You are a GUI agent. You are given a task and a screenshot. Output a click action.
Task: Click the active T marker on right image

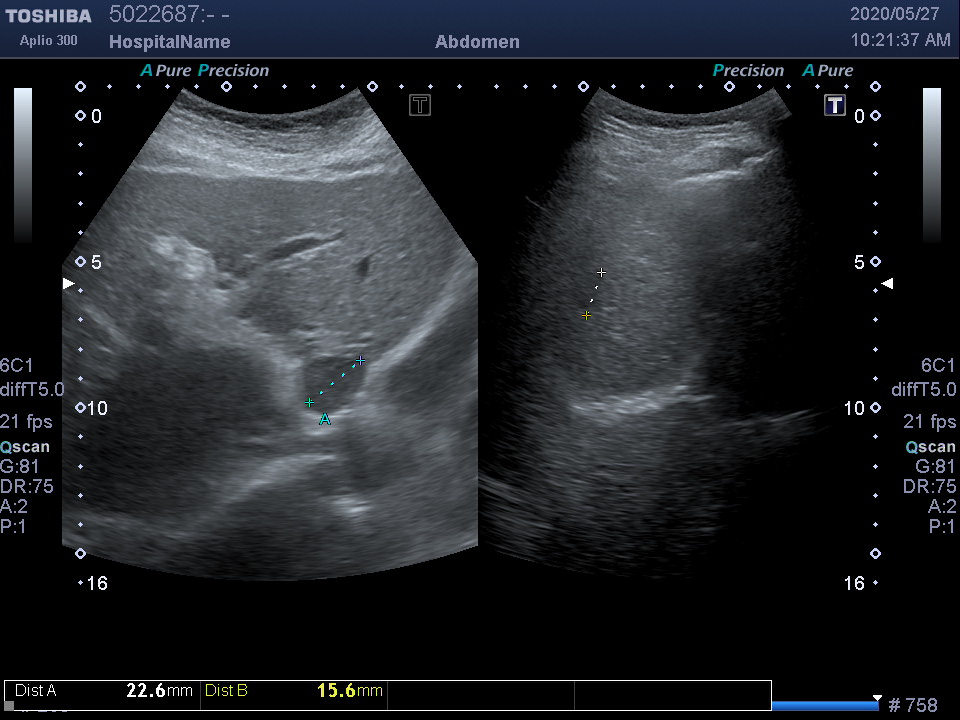pyautogui.click(x=835, y=105)
